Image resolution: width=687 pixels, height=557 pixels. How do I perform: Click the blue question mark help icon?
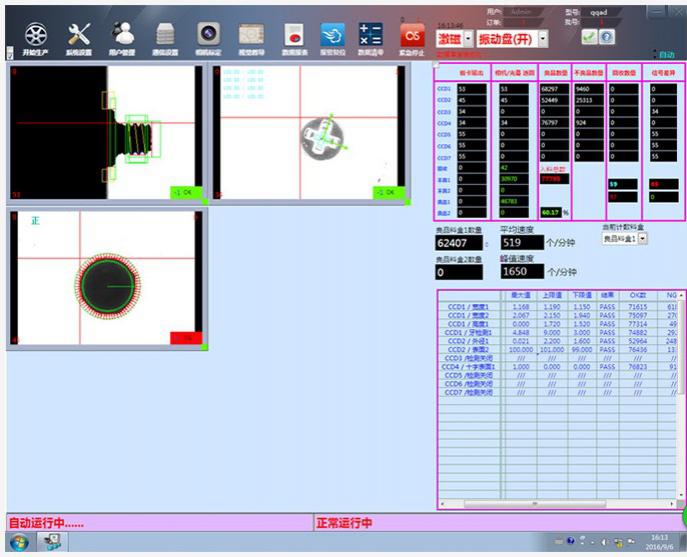point(607,37)
